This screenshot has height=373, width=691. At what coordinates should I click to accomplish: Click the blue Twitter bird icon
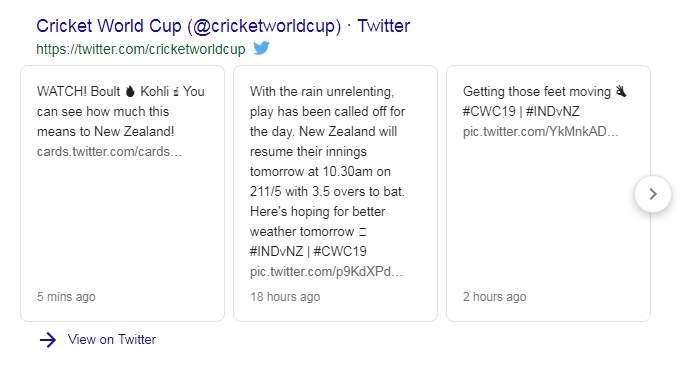coord(261,48)
